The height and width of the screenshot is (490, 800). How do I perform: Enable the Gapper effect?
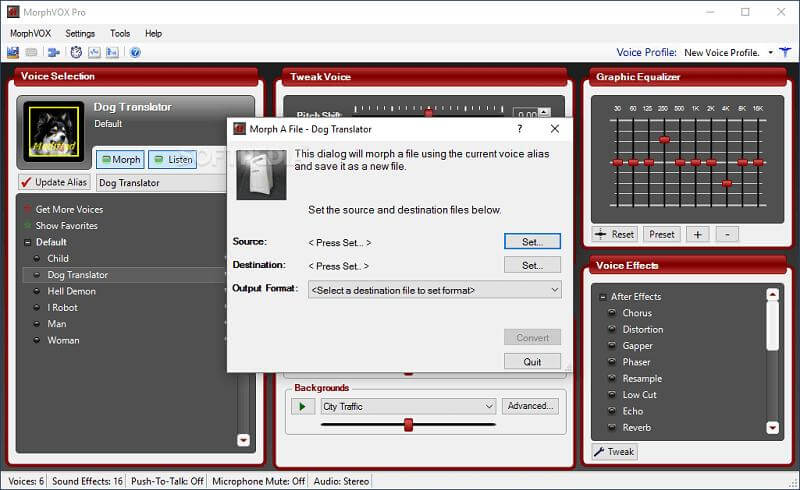[x=612, y=346]
